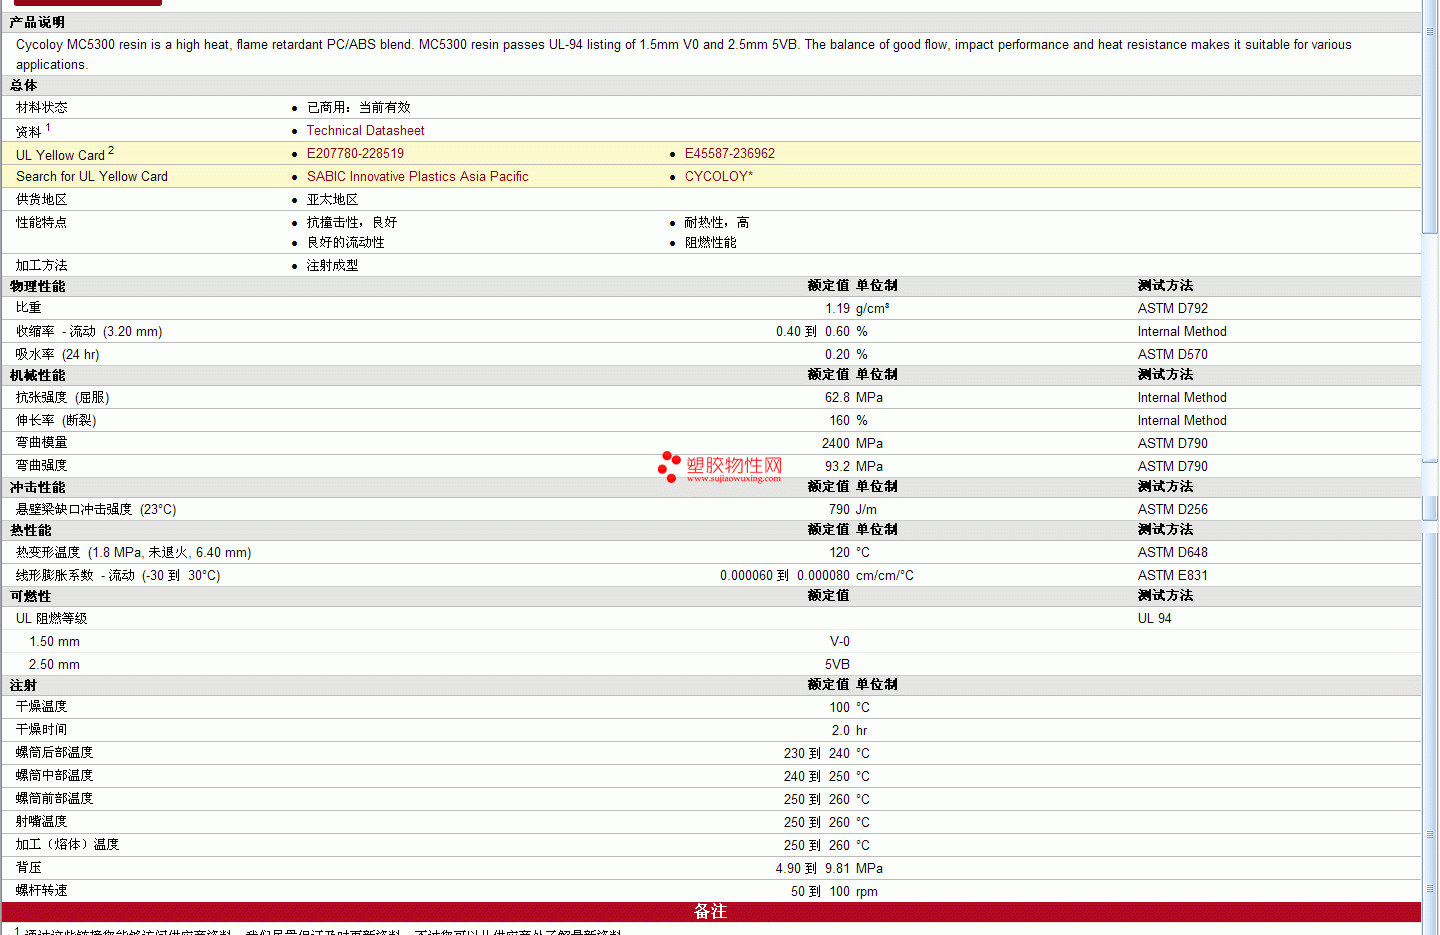Click the 背压 value 4.90 到 9.81
Screen dimensions: 1440x935
click(x=813, y=869)
